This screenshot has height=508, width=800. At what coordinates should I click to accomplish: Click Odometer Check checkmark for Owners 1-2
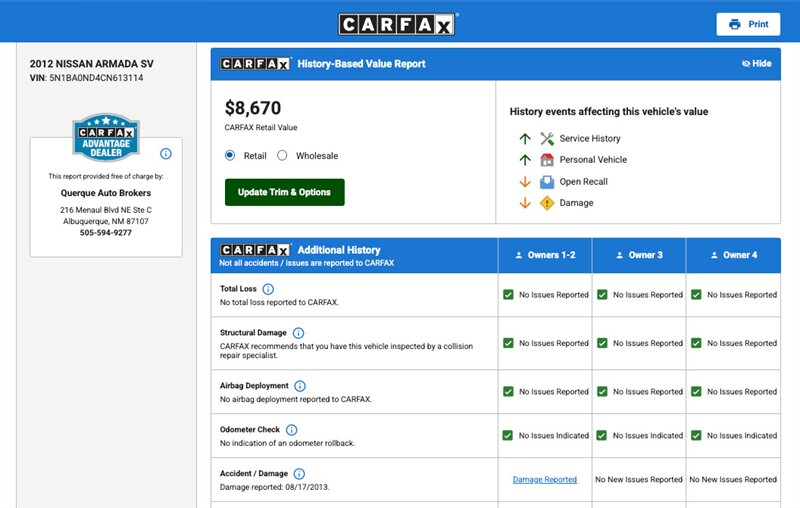point(508,436)
